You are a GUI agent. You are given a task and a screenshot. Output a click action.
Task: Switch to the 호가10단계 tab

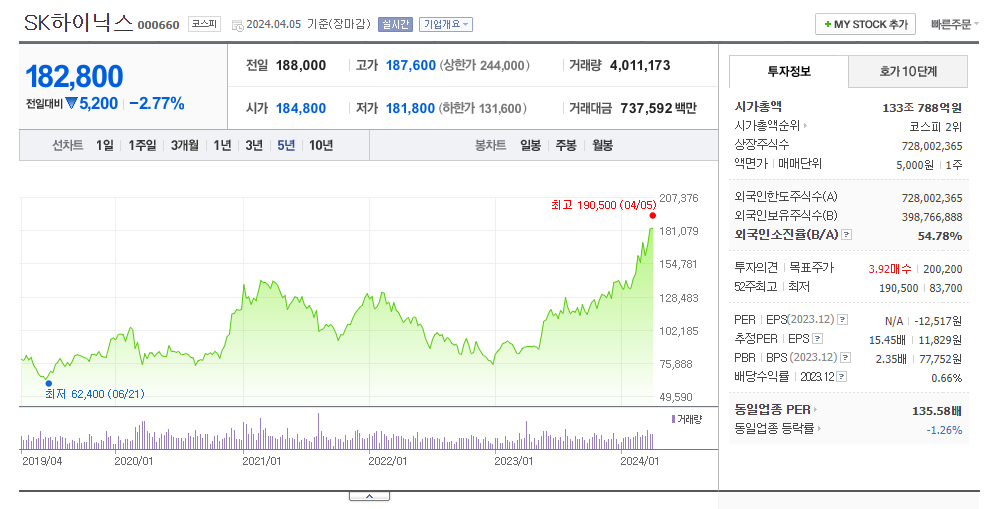click(908, 72)
